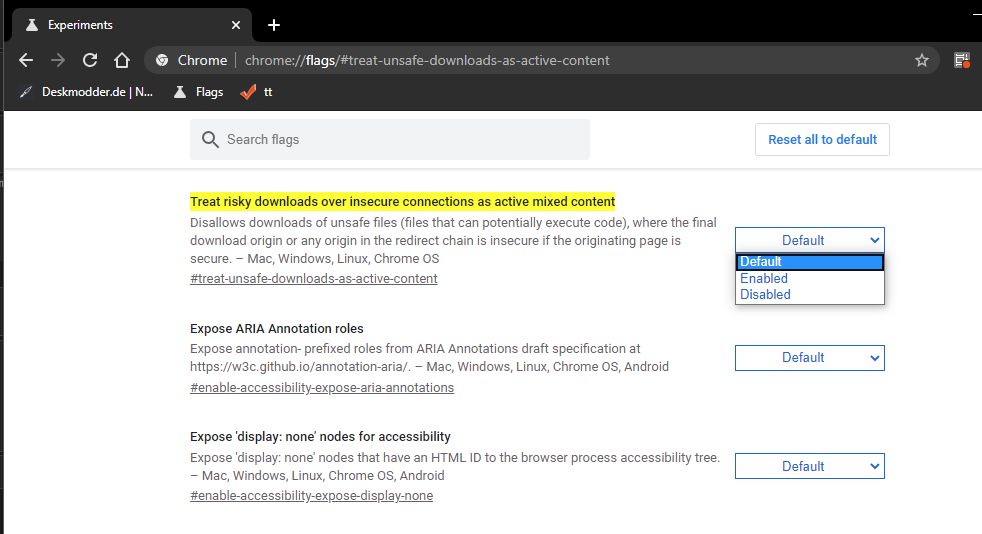Click the forward navigation arrow
This screenshot has height=534, width=982.
click(58, 60)
